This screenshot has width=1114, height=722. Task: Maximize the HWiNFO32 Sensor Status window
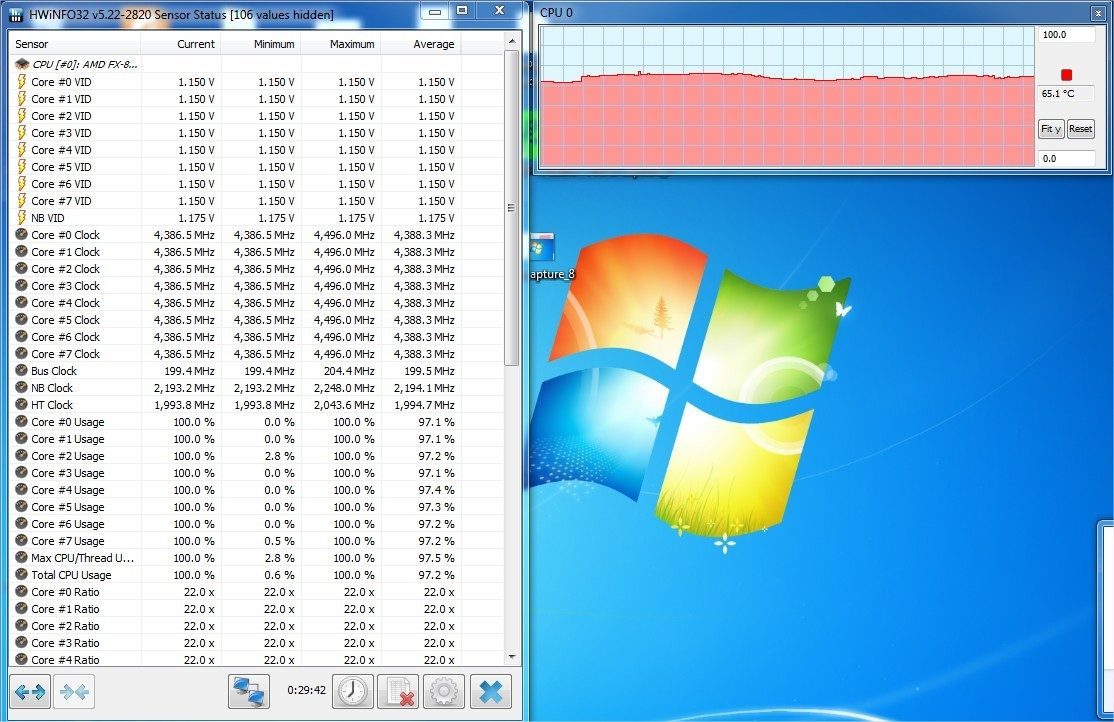pyautogui.click(x=463, y=11)
